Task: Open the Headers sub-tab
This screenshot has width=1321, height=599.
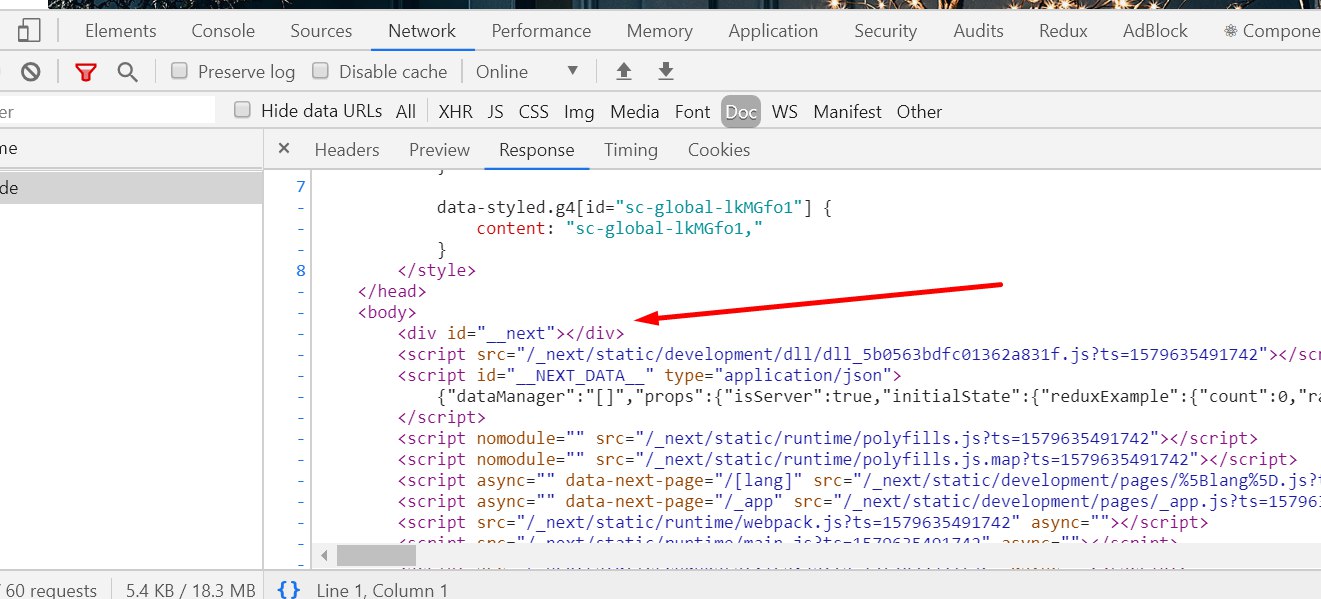Action: [x=347, y=149]
